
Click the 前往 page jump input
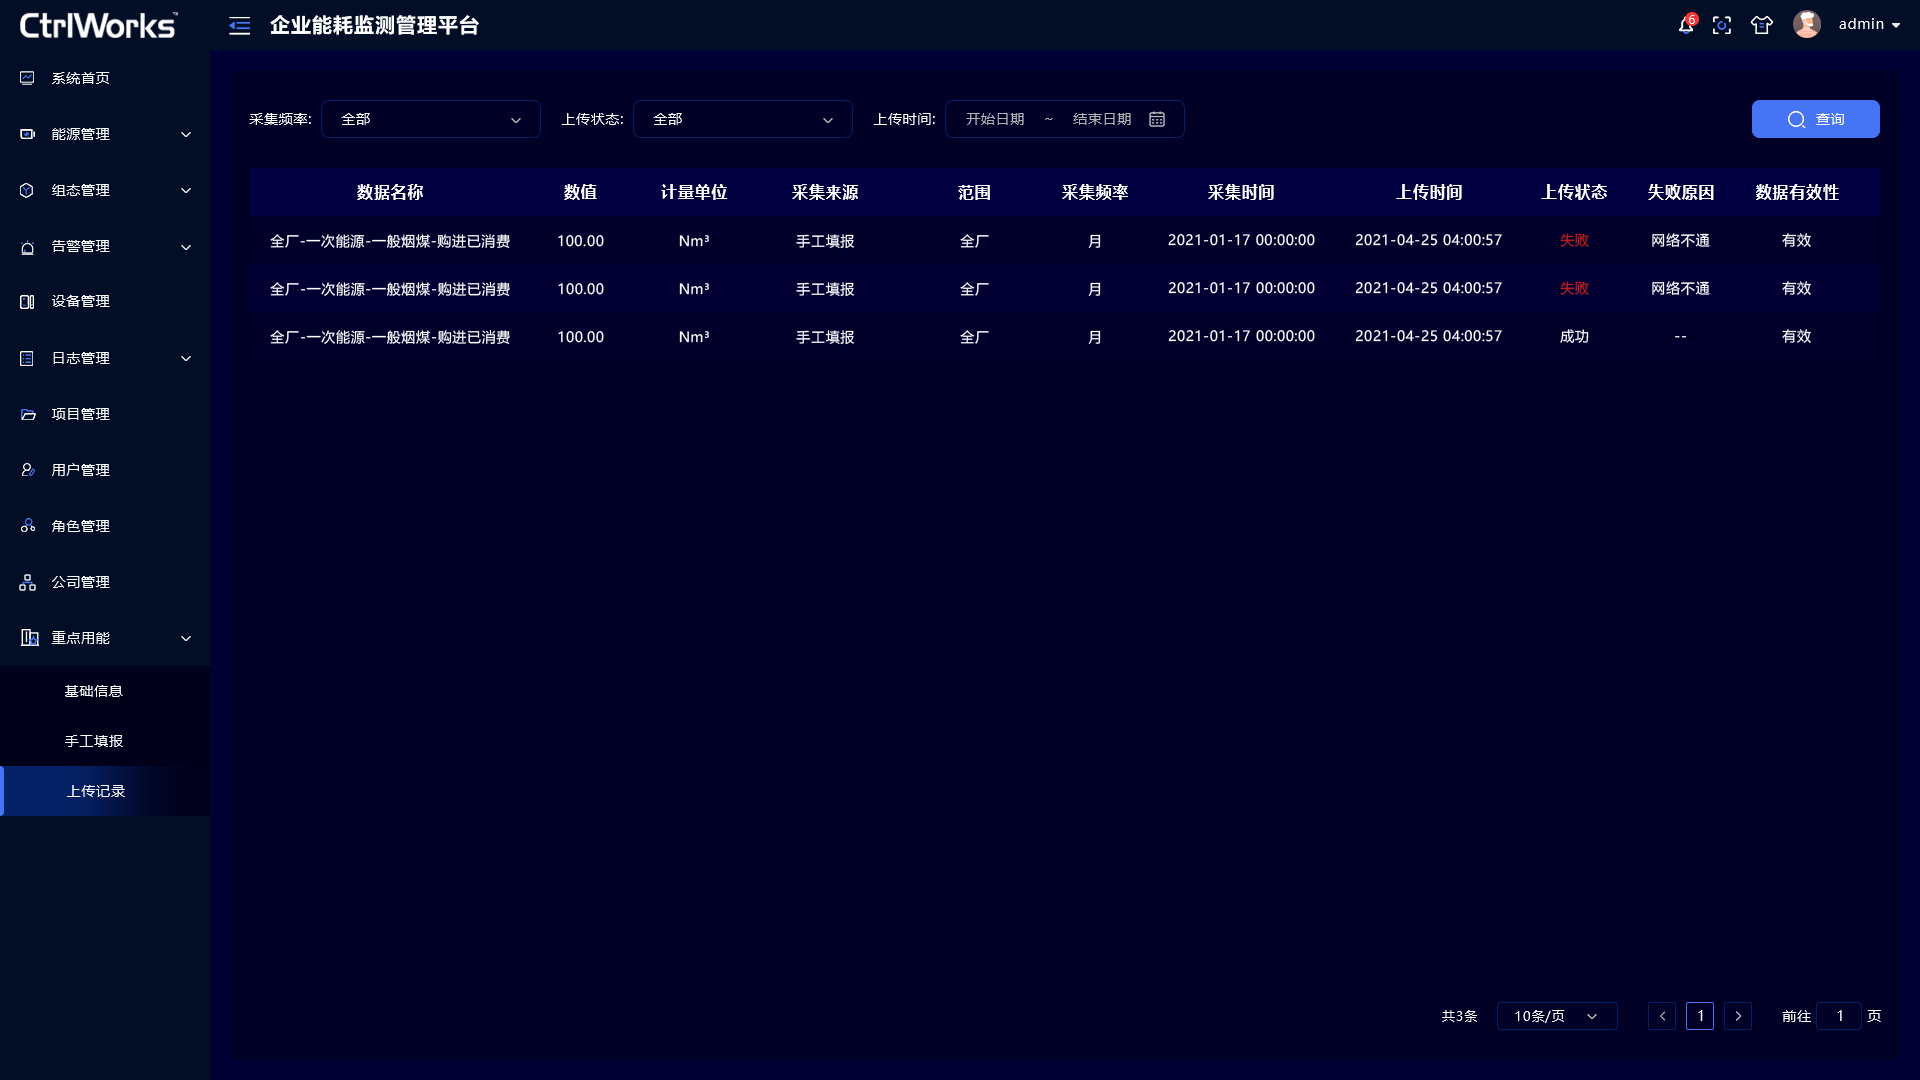[x=1839, y=1016]
